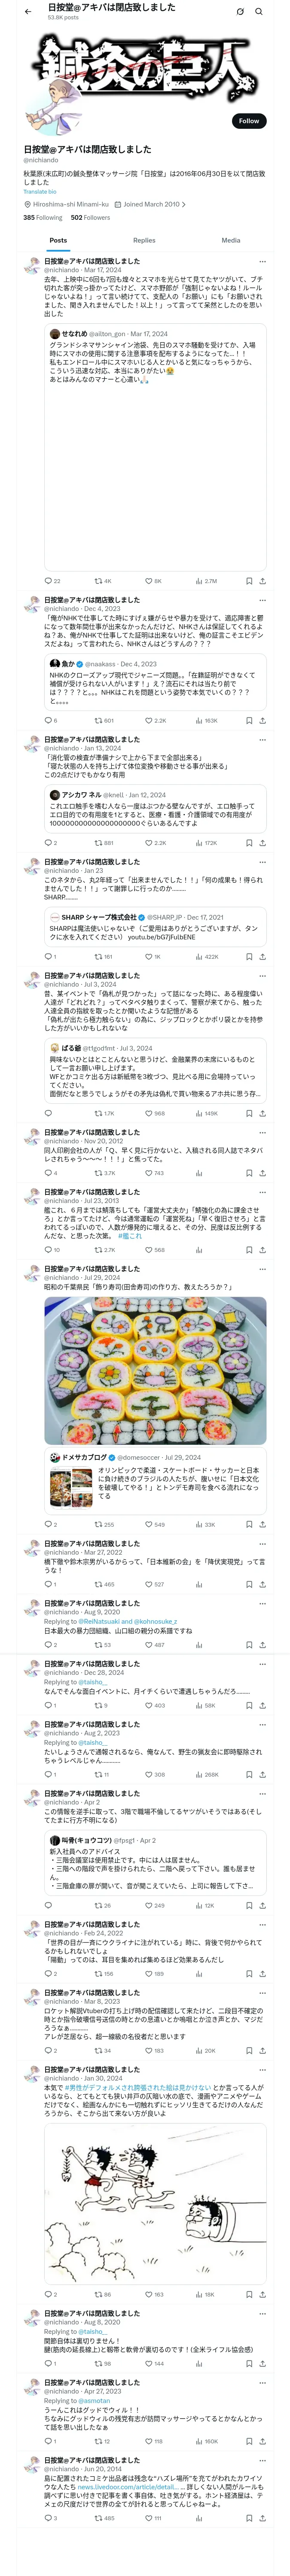This screenshot has width=290, height=2576.
Task: Share the Mar 17, 2024 post
Action: pyautogui.click(x=262, y=580)
